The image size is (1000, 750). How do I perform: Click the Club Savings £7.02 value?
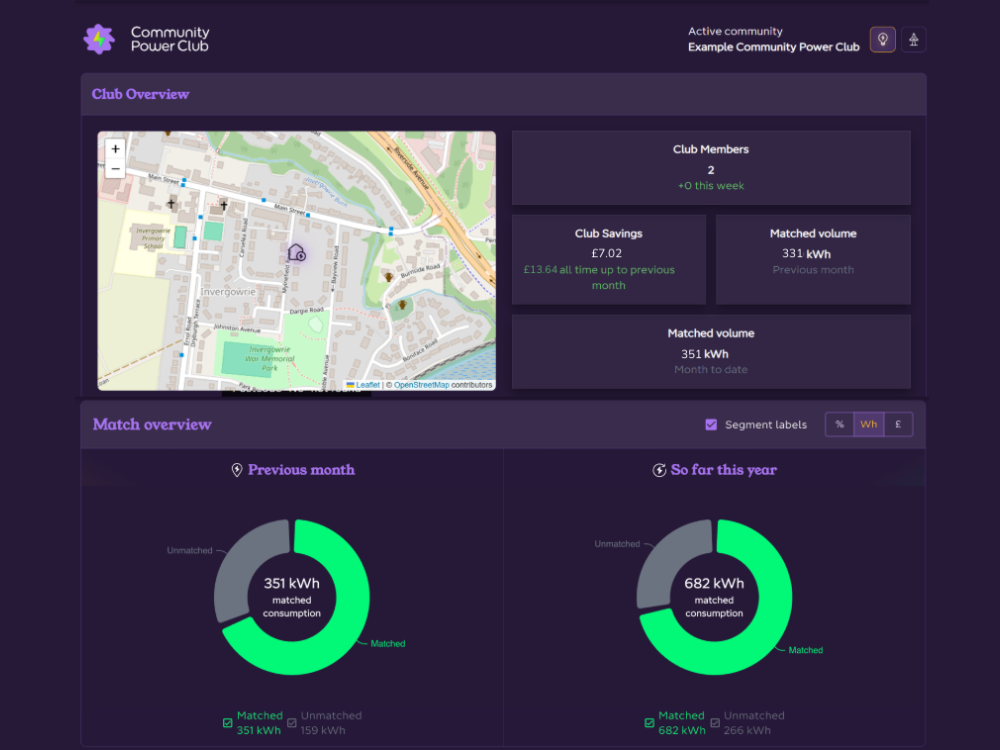pyautogui.click(x=607, y=253)
